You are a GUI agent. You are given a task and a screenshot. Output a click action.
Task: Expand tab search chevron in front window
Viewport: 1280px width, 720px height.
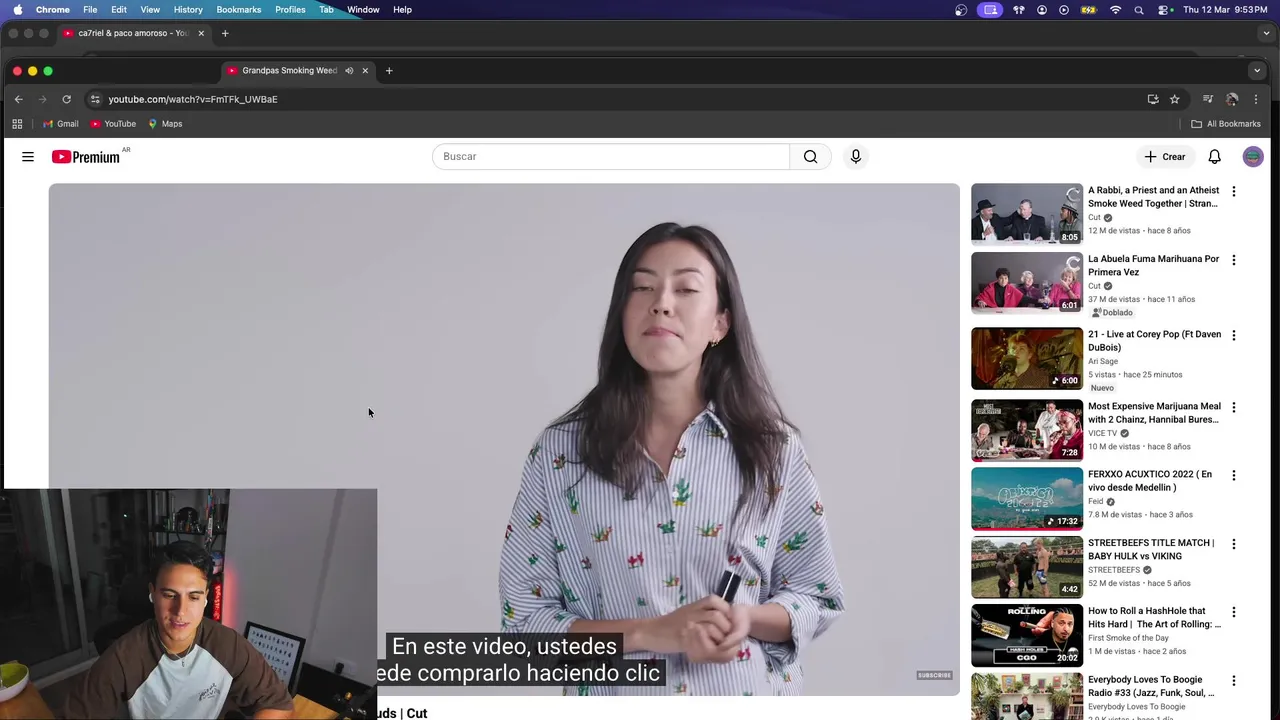[x=1257, y=71]
